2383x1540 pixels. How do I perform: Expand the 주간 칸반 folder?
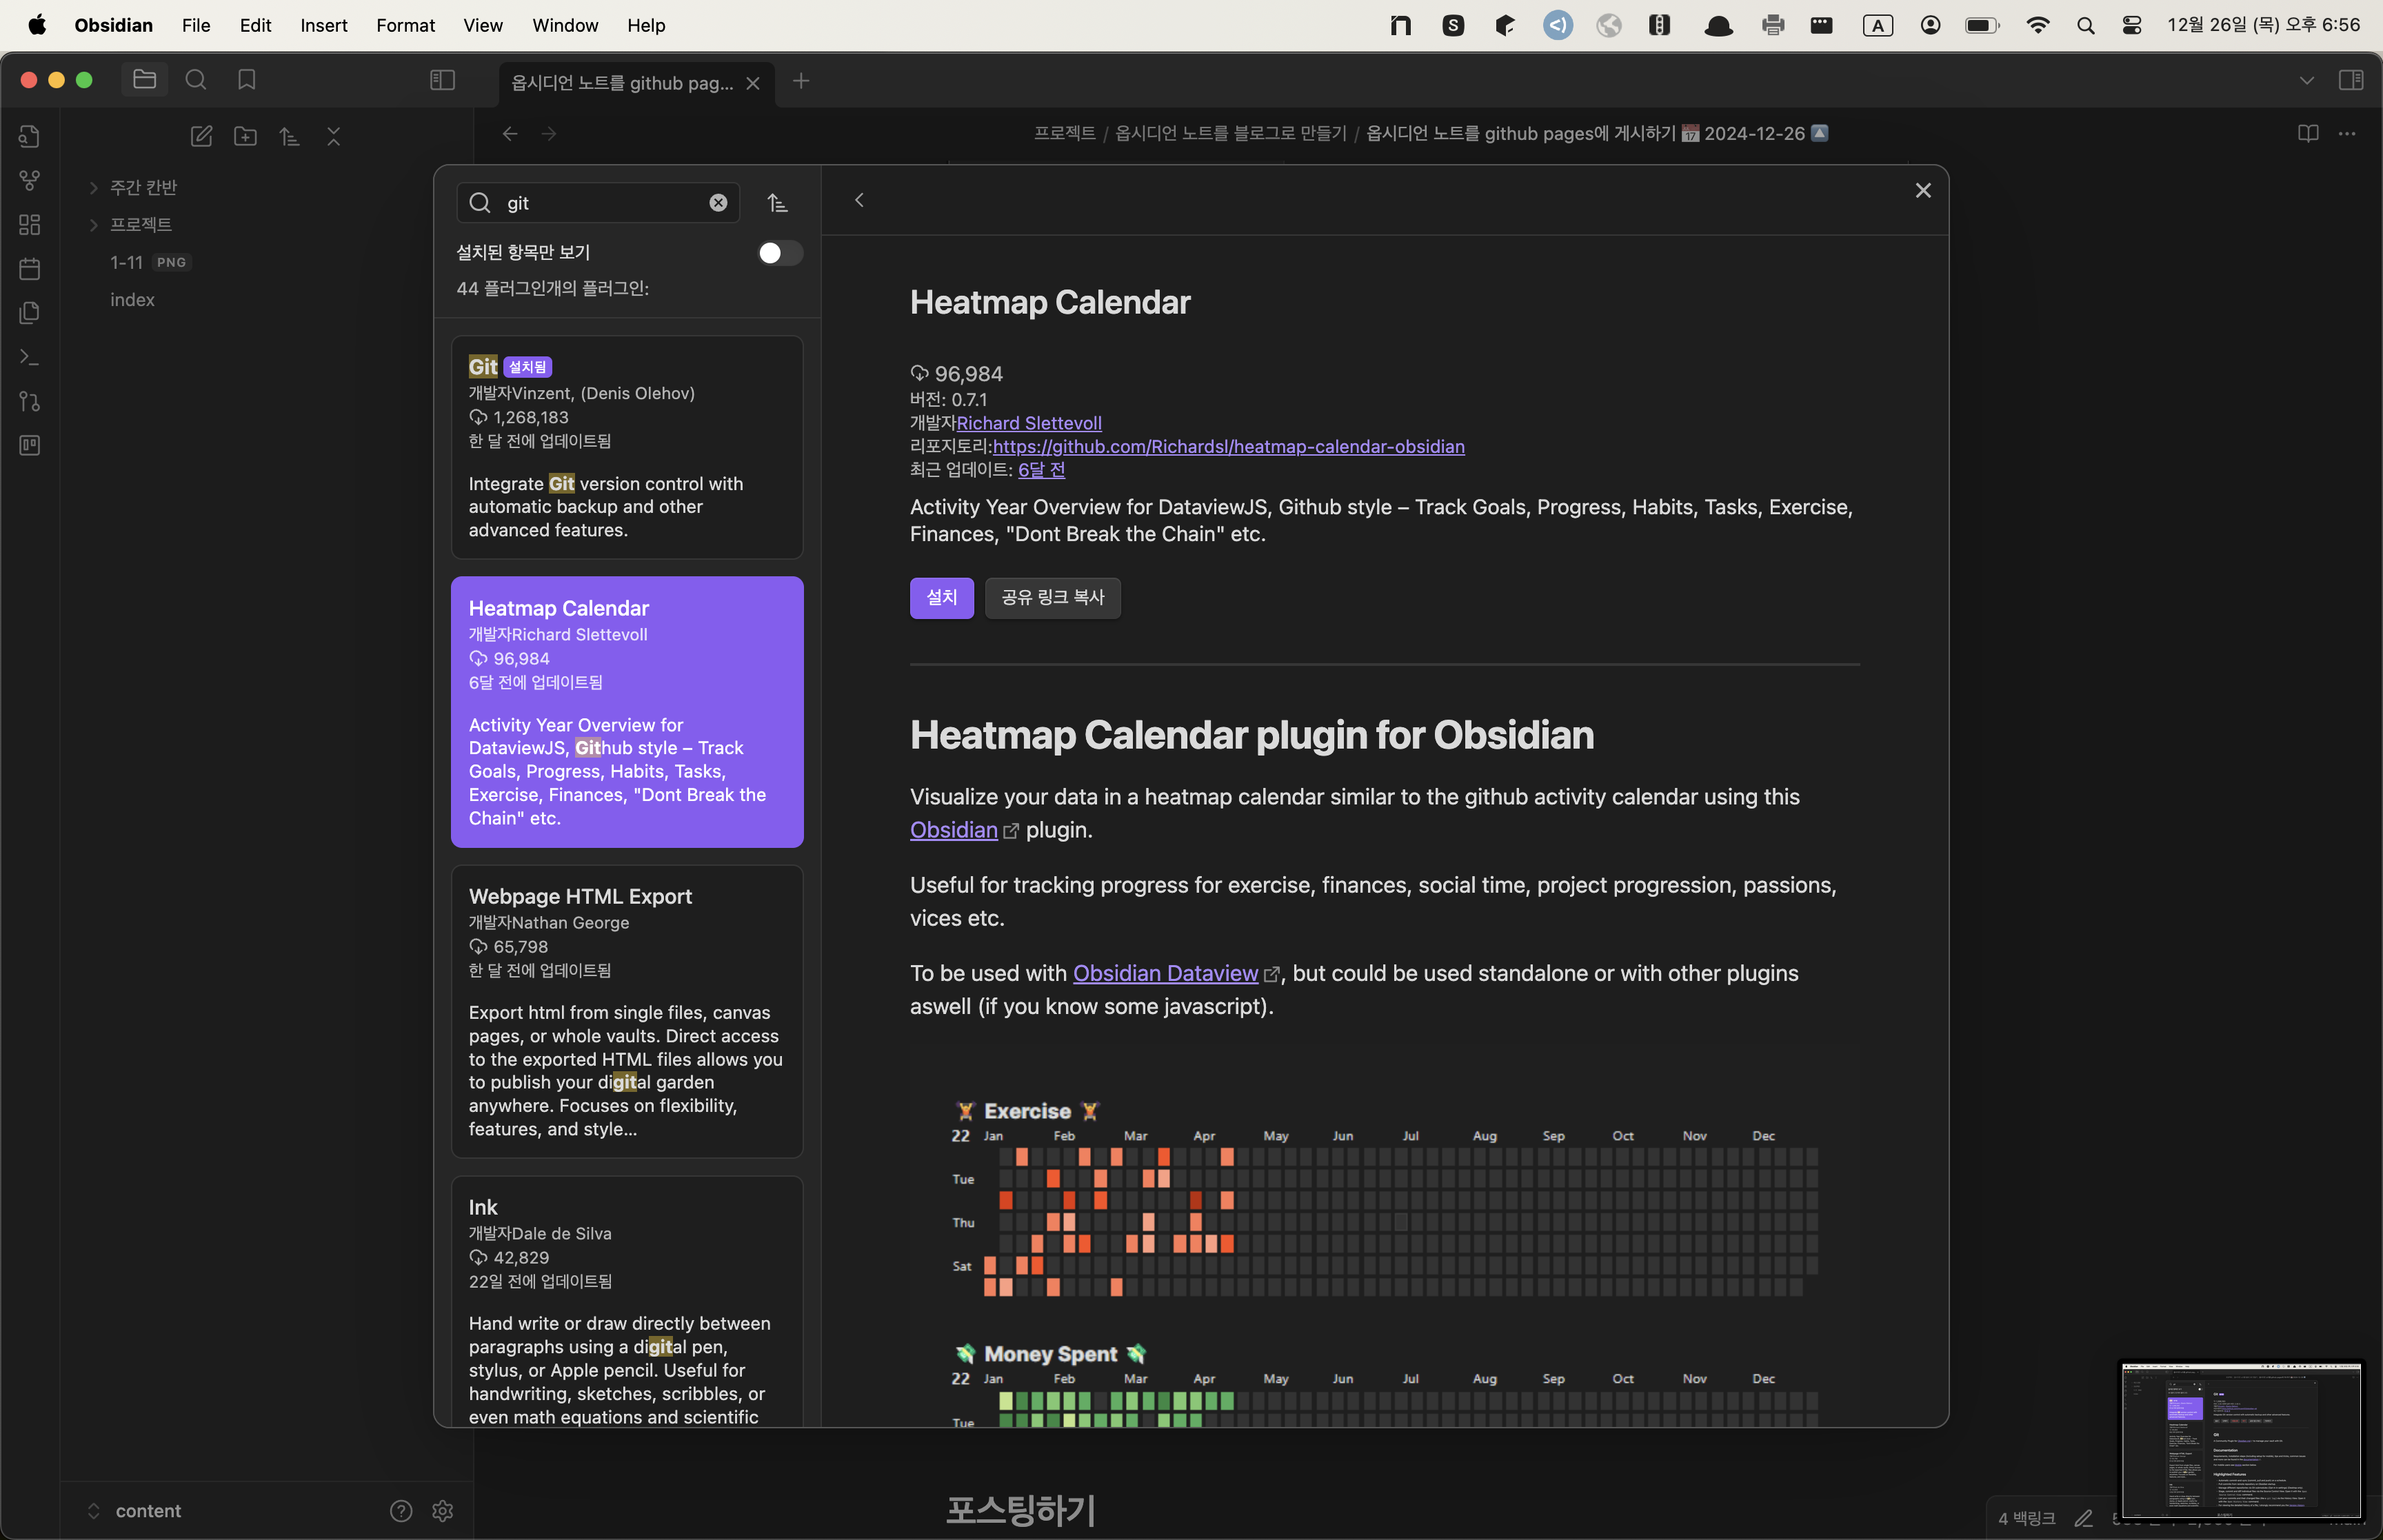[143, 187]
